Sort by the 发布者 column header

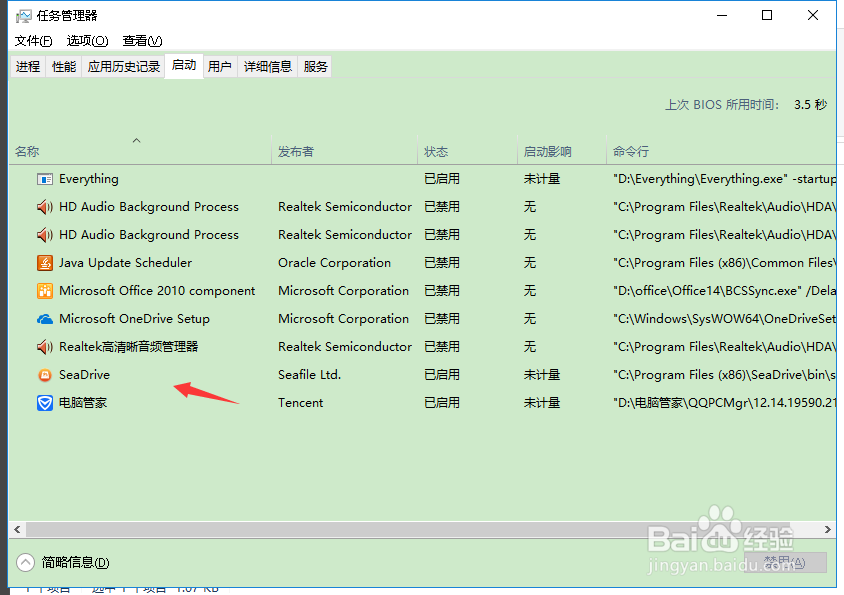point(344,149)
